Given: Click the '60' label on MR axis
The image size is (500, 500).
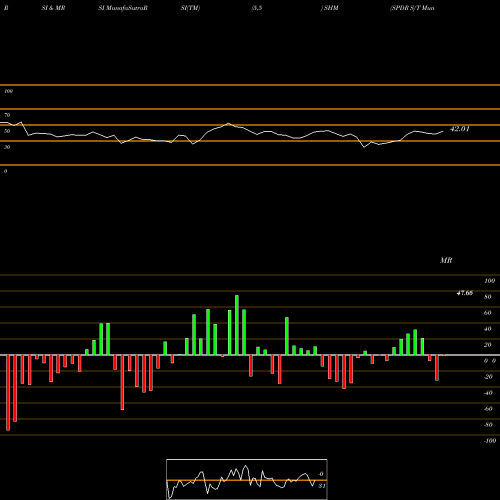Looking at the screenshot, I should [x=488, y=313].
